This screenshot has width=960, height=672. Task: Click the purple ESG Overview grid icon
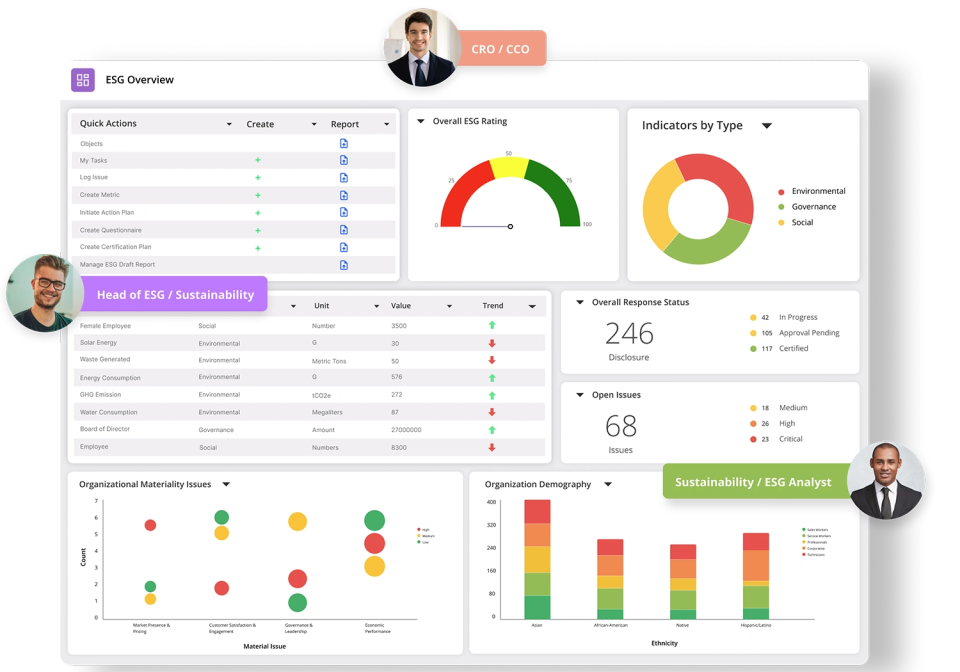(83, 80)
